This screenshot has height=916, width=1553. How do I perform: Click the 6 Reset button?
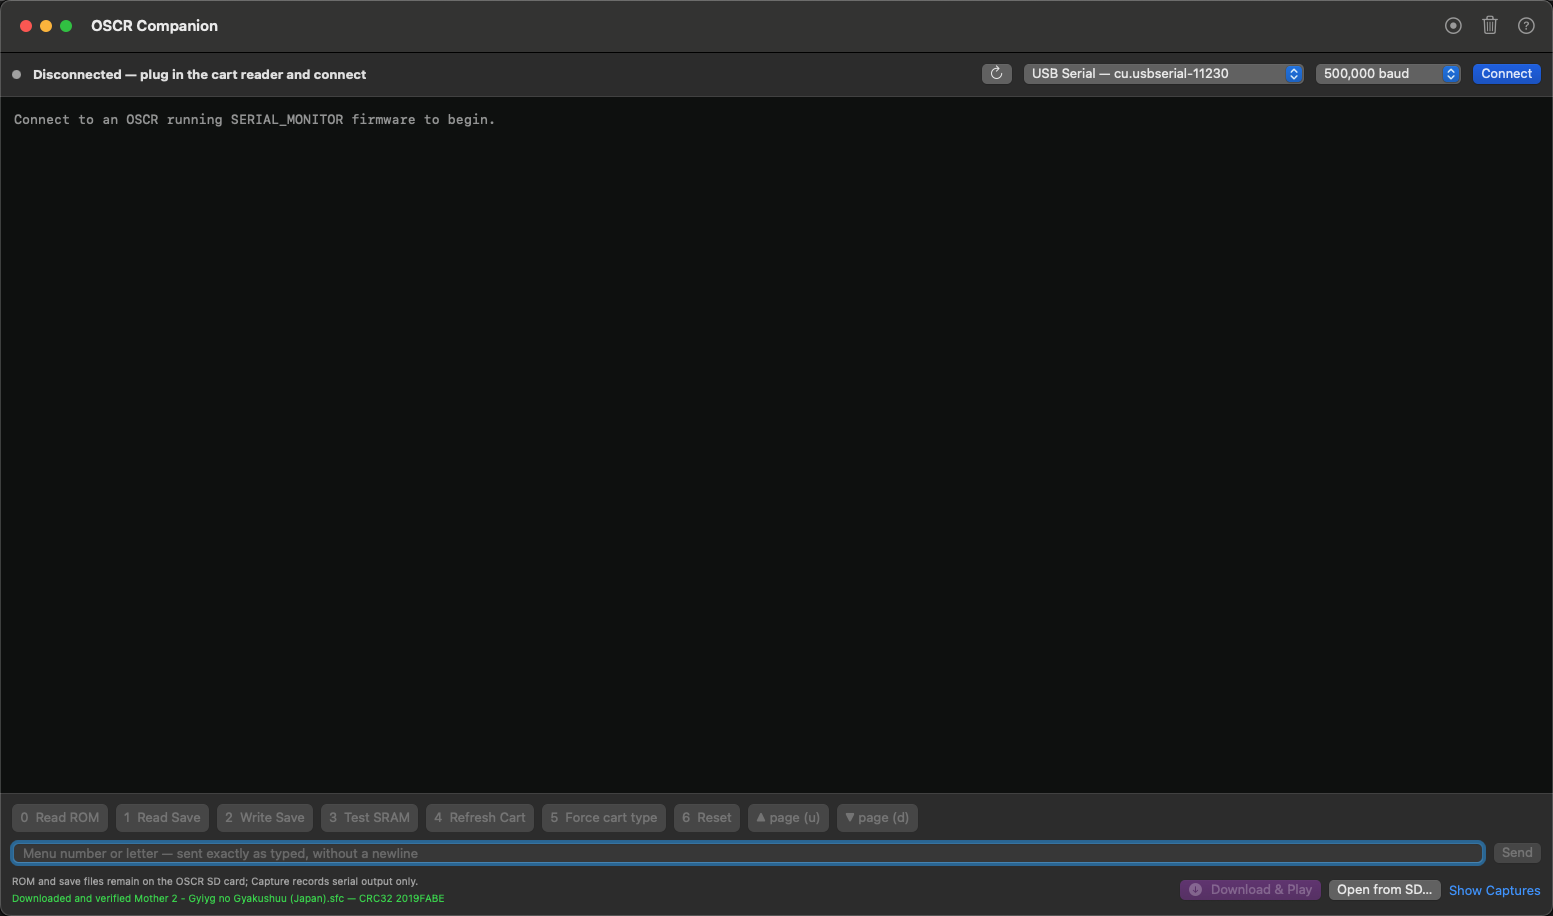707,818
